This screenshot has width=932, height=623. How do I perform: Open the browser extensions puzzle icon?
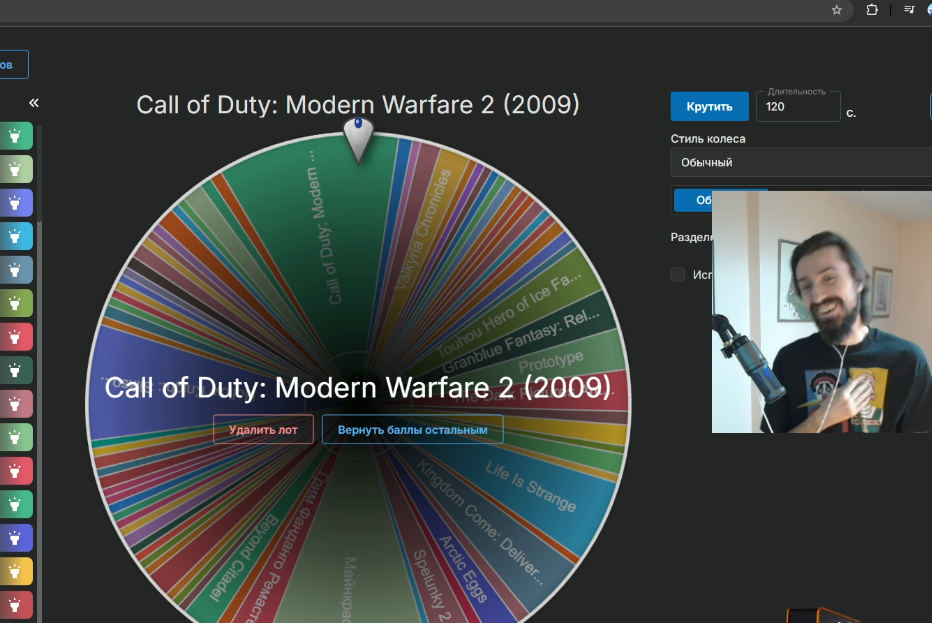click(871, 10)
